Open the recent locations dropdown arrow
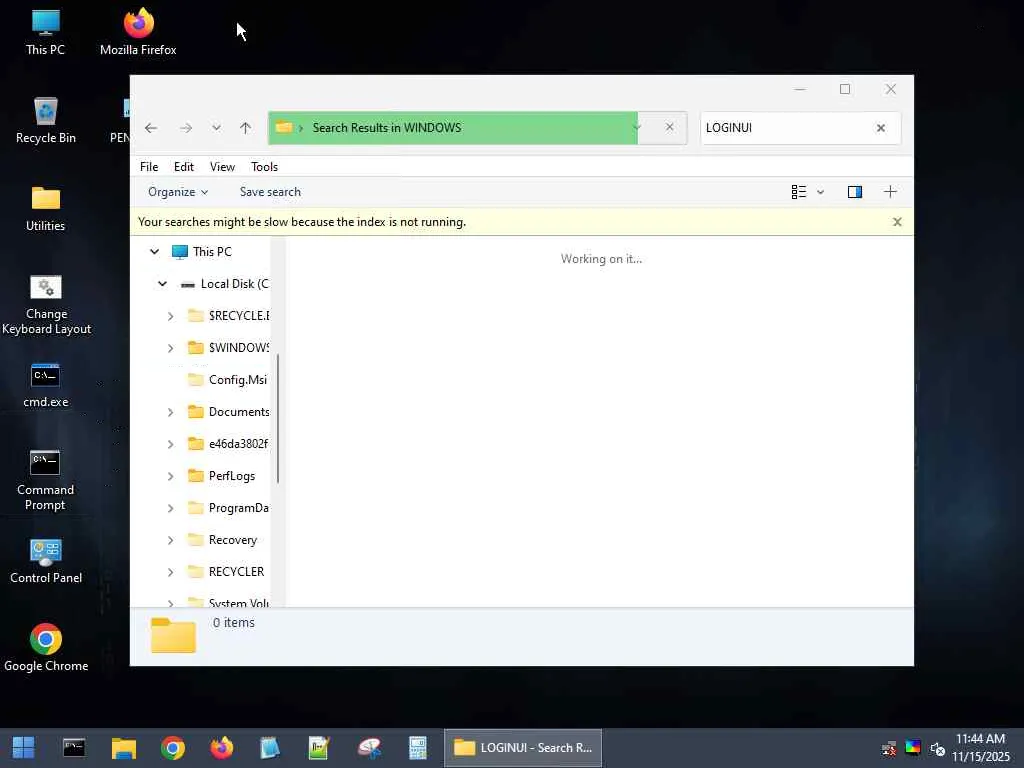Screen dimensions: 1024x768 tap(216, 128)
